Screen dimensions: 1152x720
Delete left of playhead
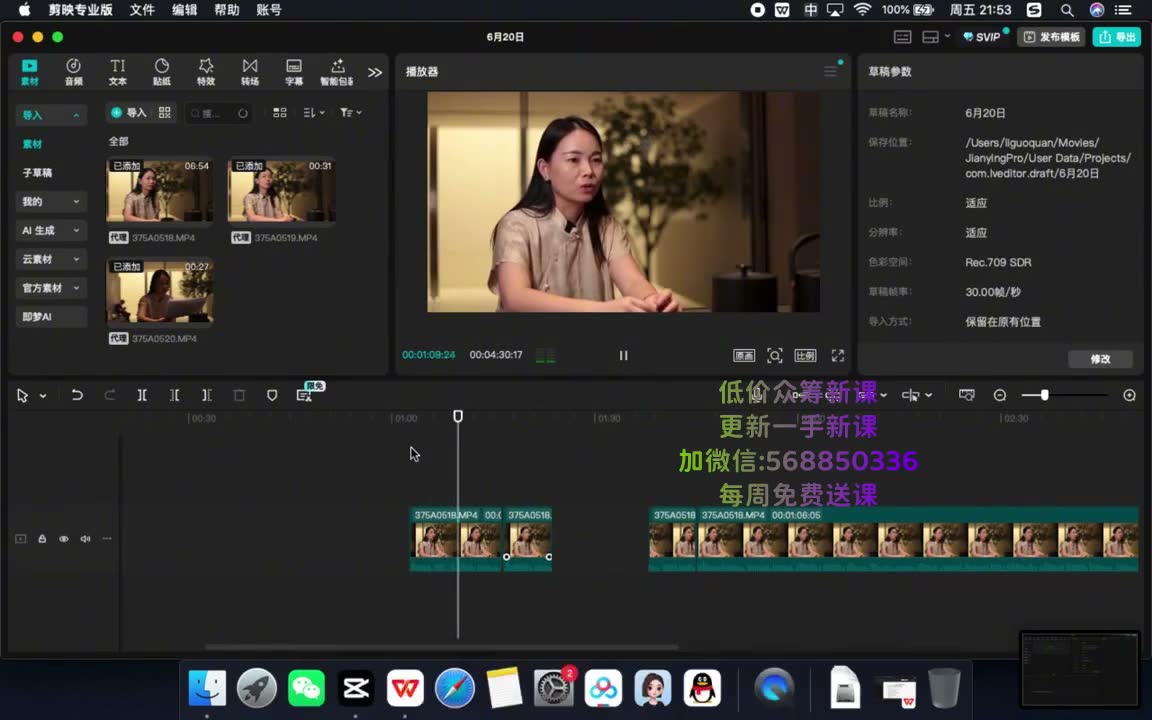(x=174, y=395)
